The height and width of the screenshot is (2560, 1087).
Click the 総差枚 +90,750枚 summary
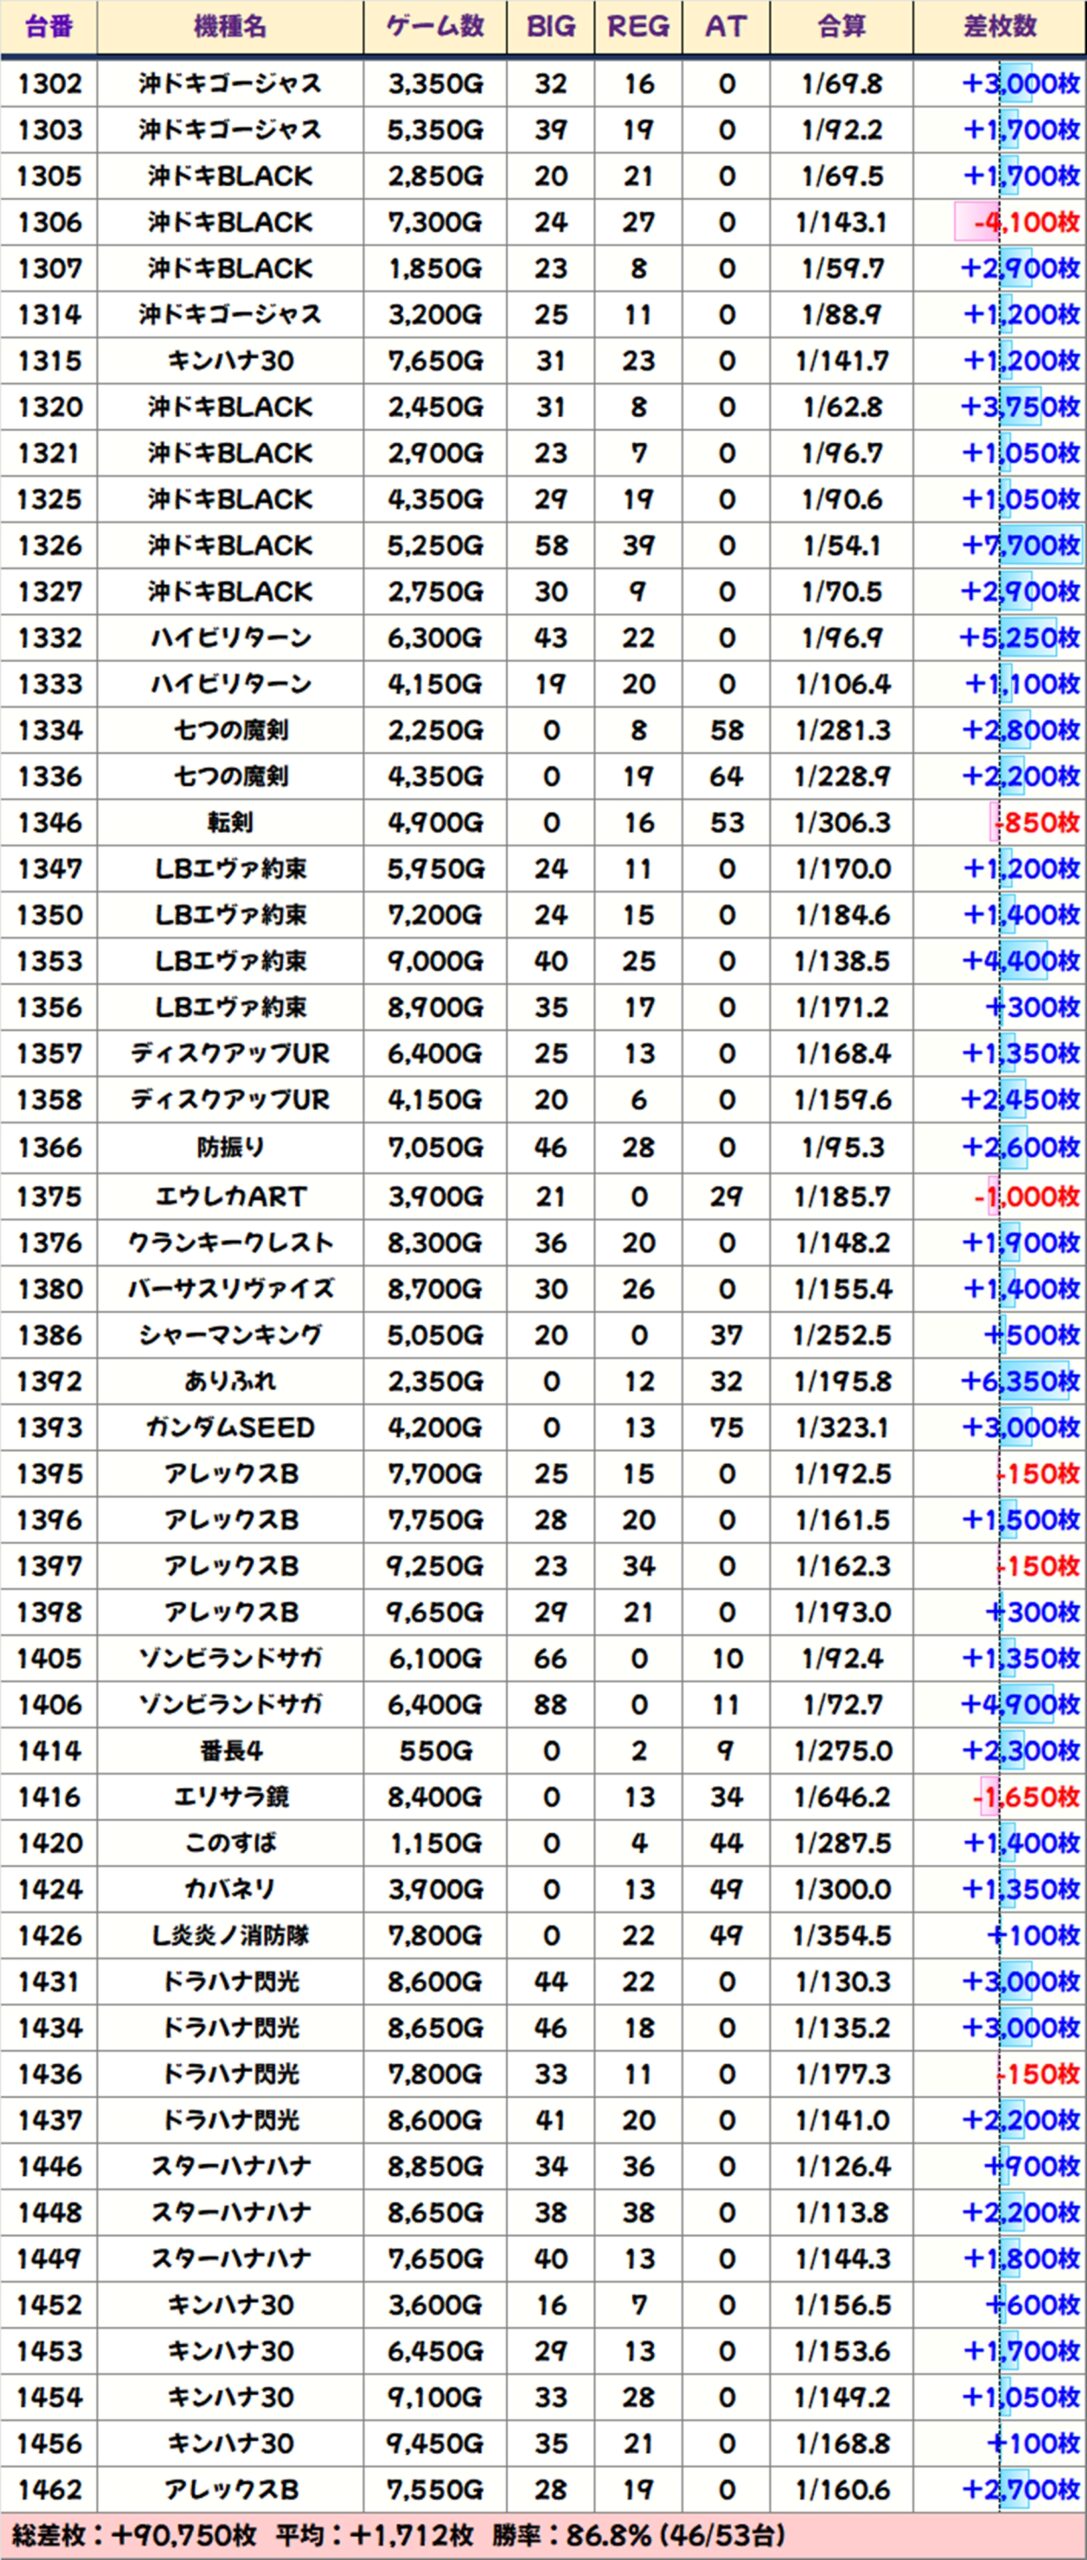pyautogui.click(x=134, y=2536)
